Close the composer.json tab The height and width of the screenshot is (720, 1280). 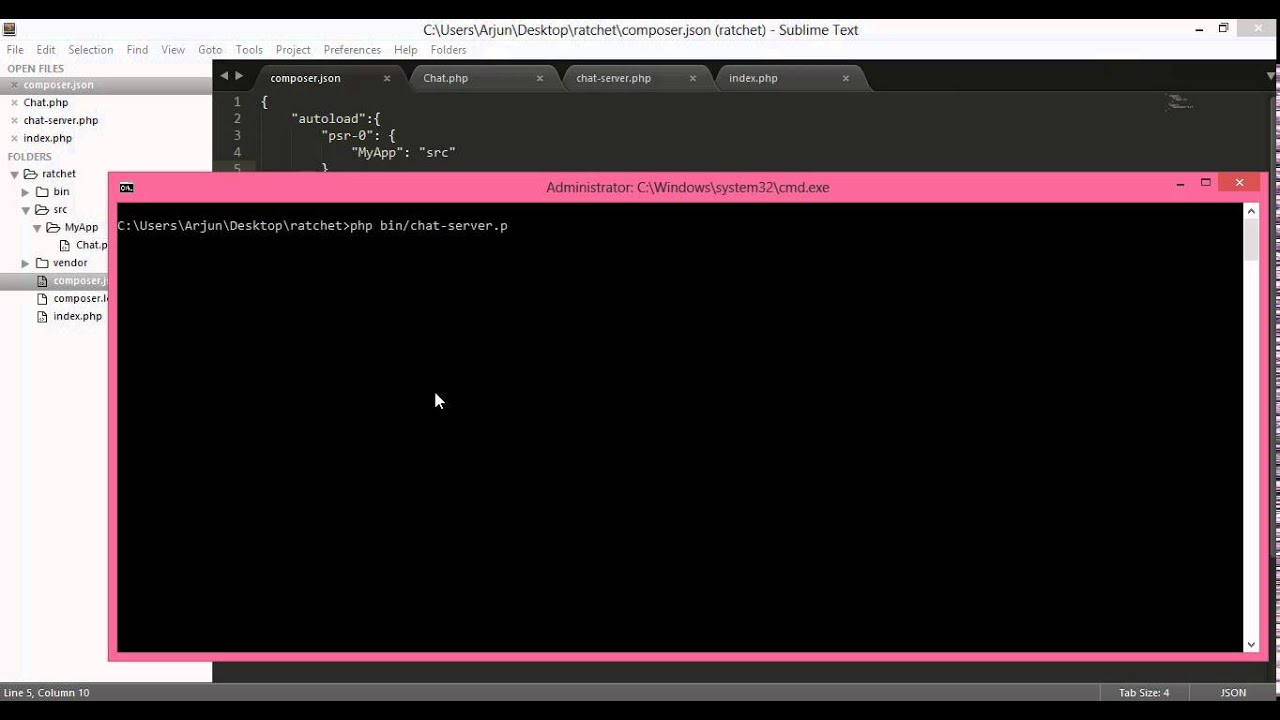click(x=387, y=78)
